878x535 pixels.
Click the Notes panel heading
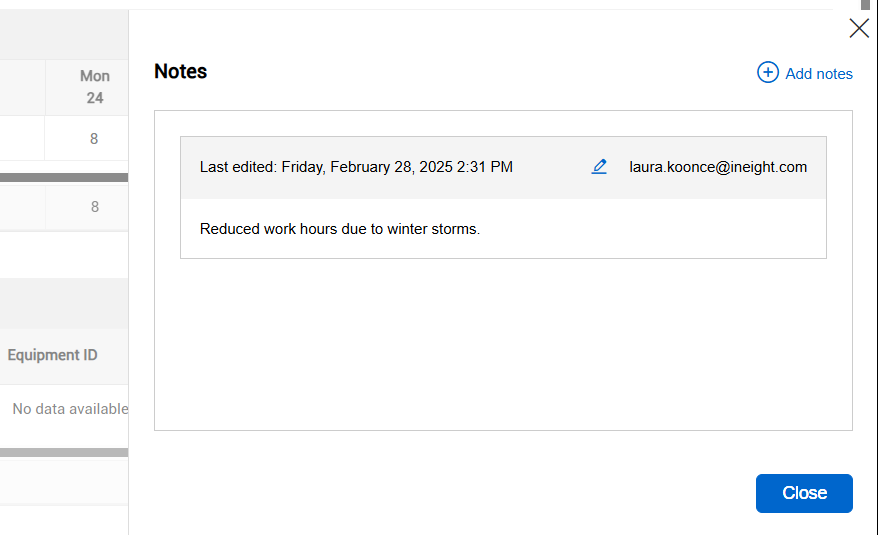pyautogui.click(x=181, y=72)
